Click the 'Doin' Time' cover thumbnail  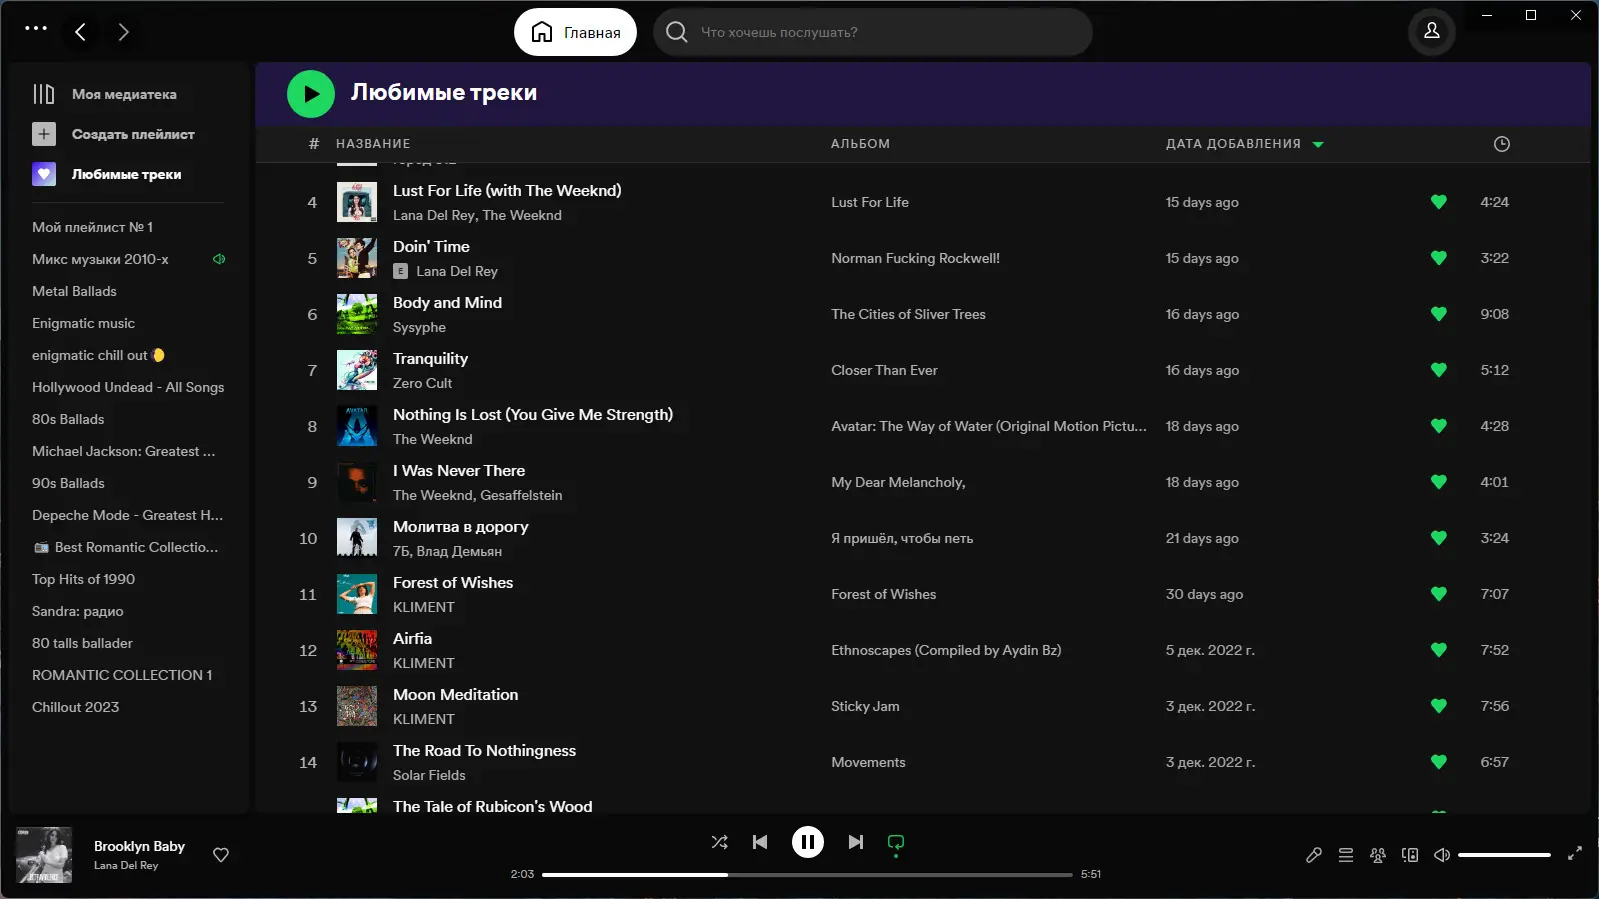357,258
